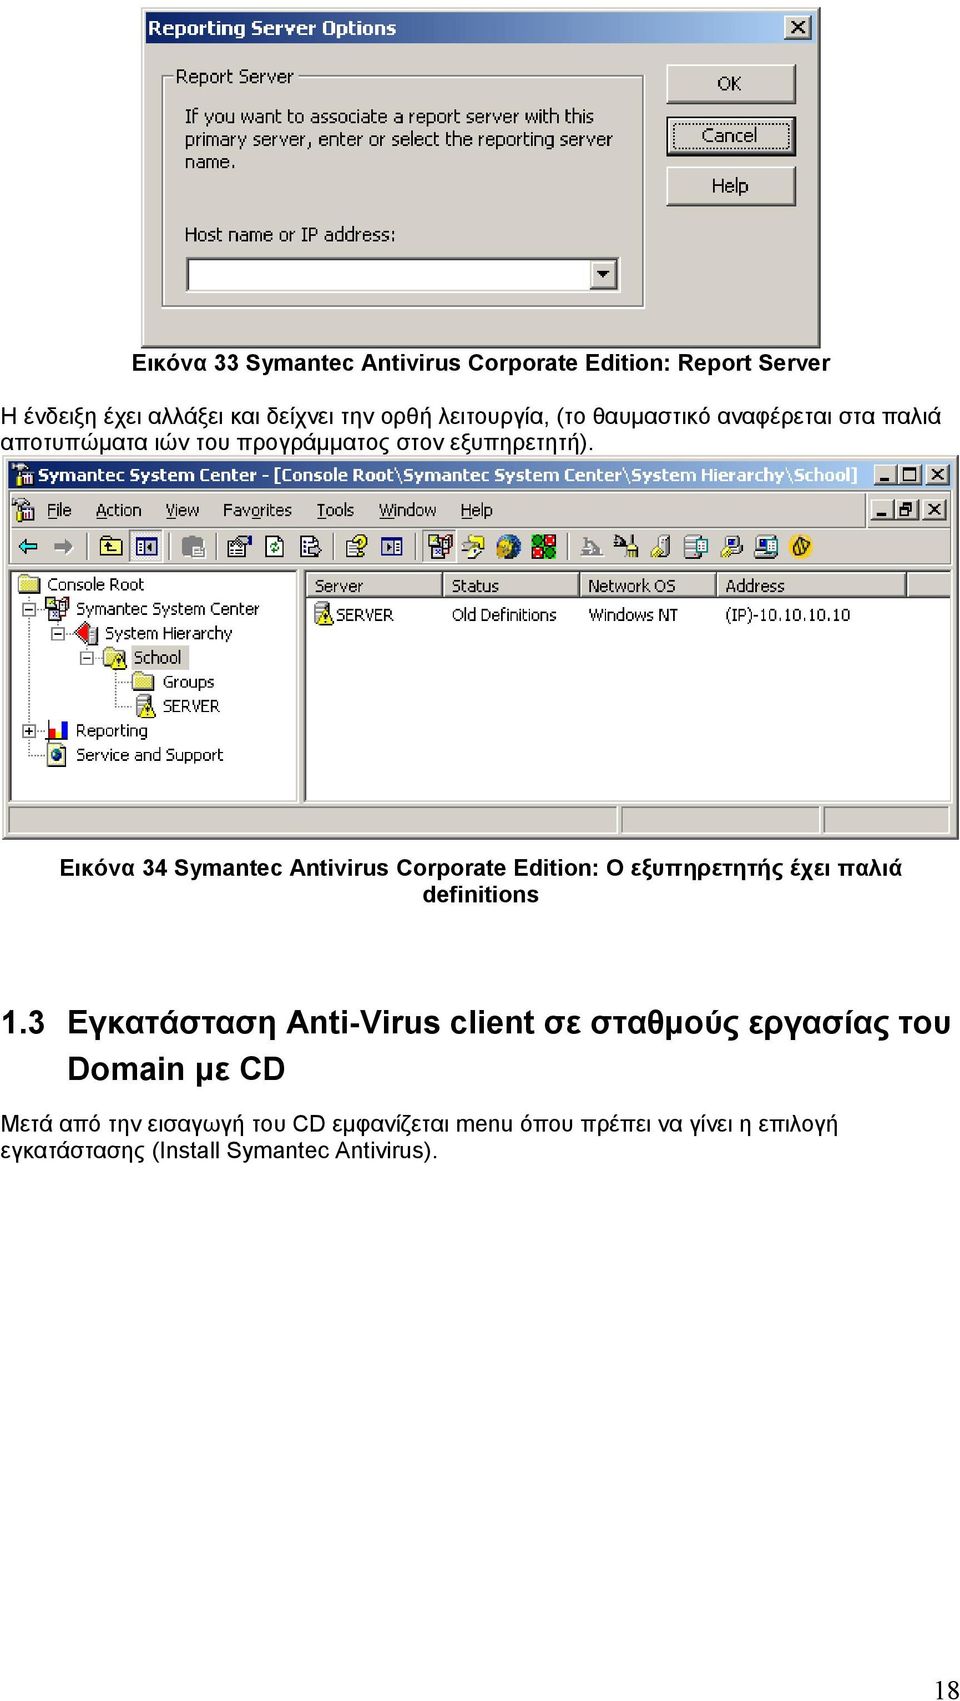This screenshot has width=960, height=1701.
Task: Click the yellow question mark Help toolbar icon
Action: pyautogui.click(x=356, y=547)
